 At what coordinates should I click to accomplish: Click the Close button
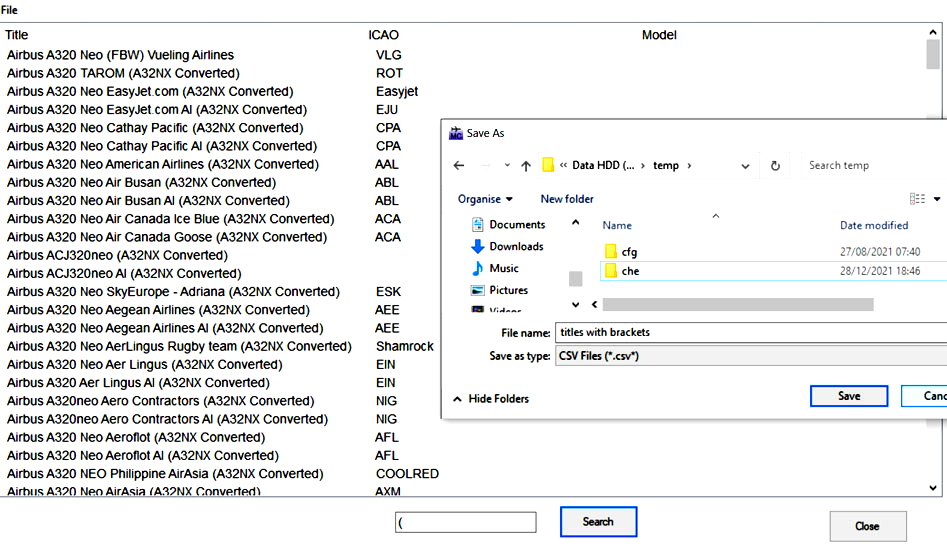pos(867,526)
